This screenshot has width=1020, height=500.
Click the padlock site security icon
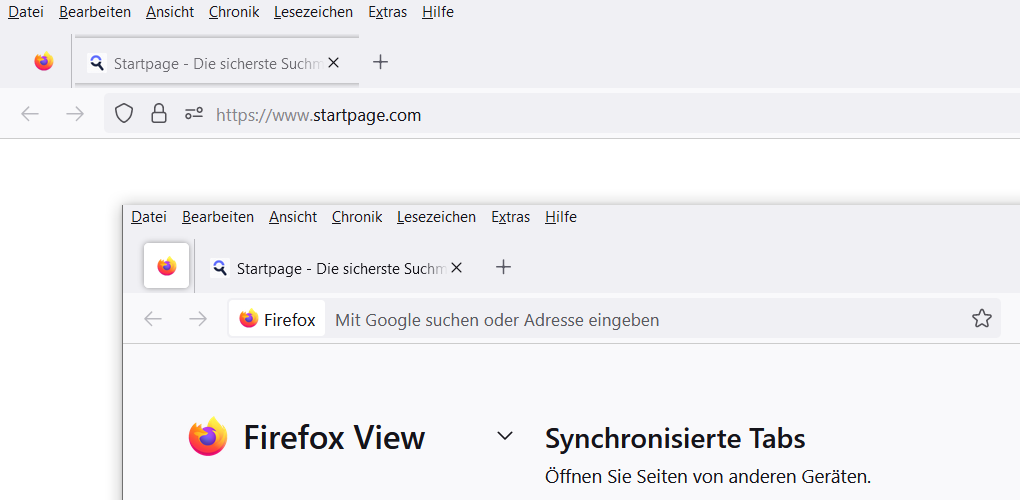coord(158,114)
